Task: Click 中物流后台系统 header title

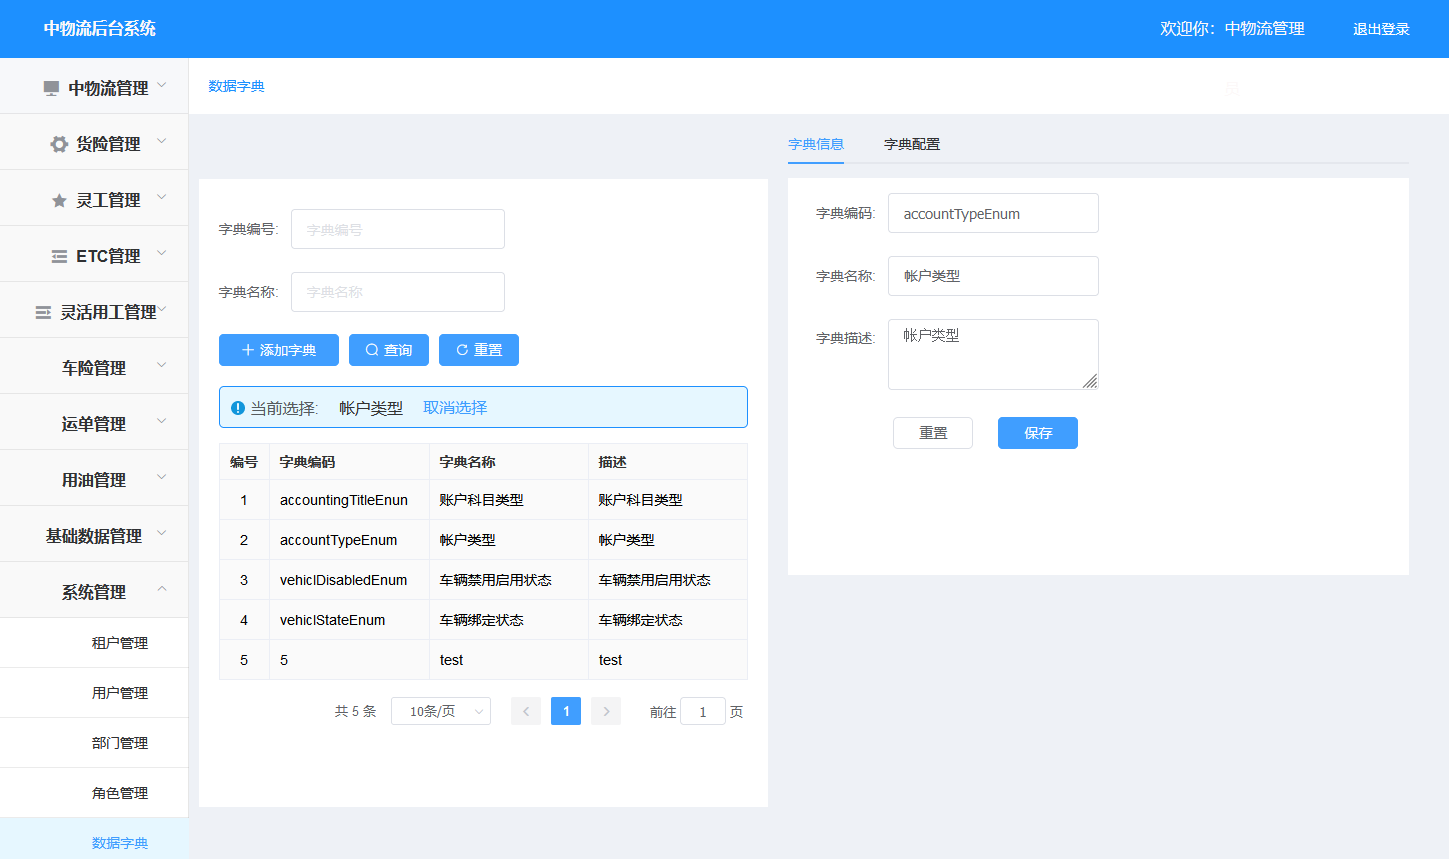Action: click(99, 28)
